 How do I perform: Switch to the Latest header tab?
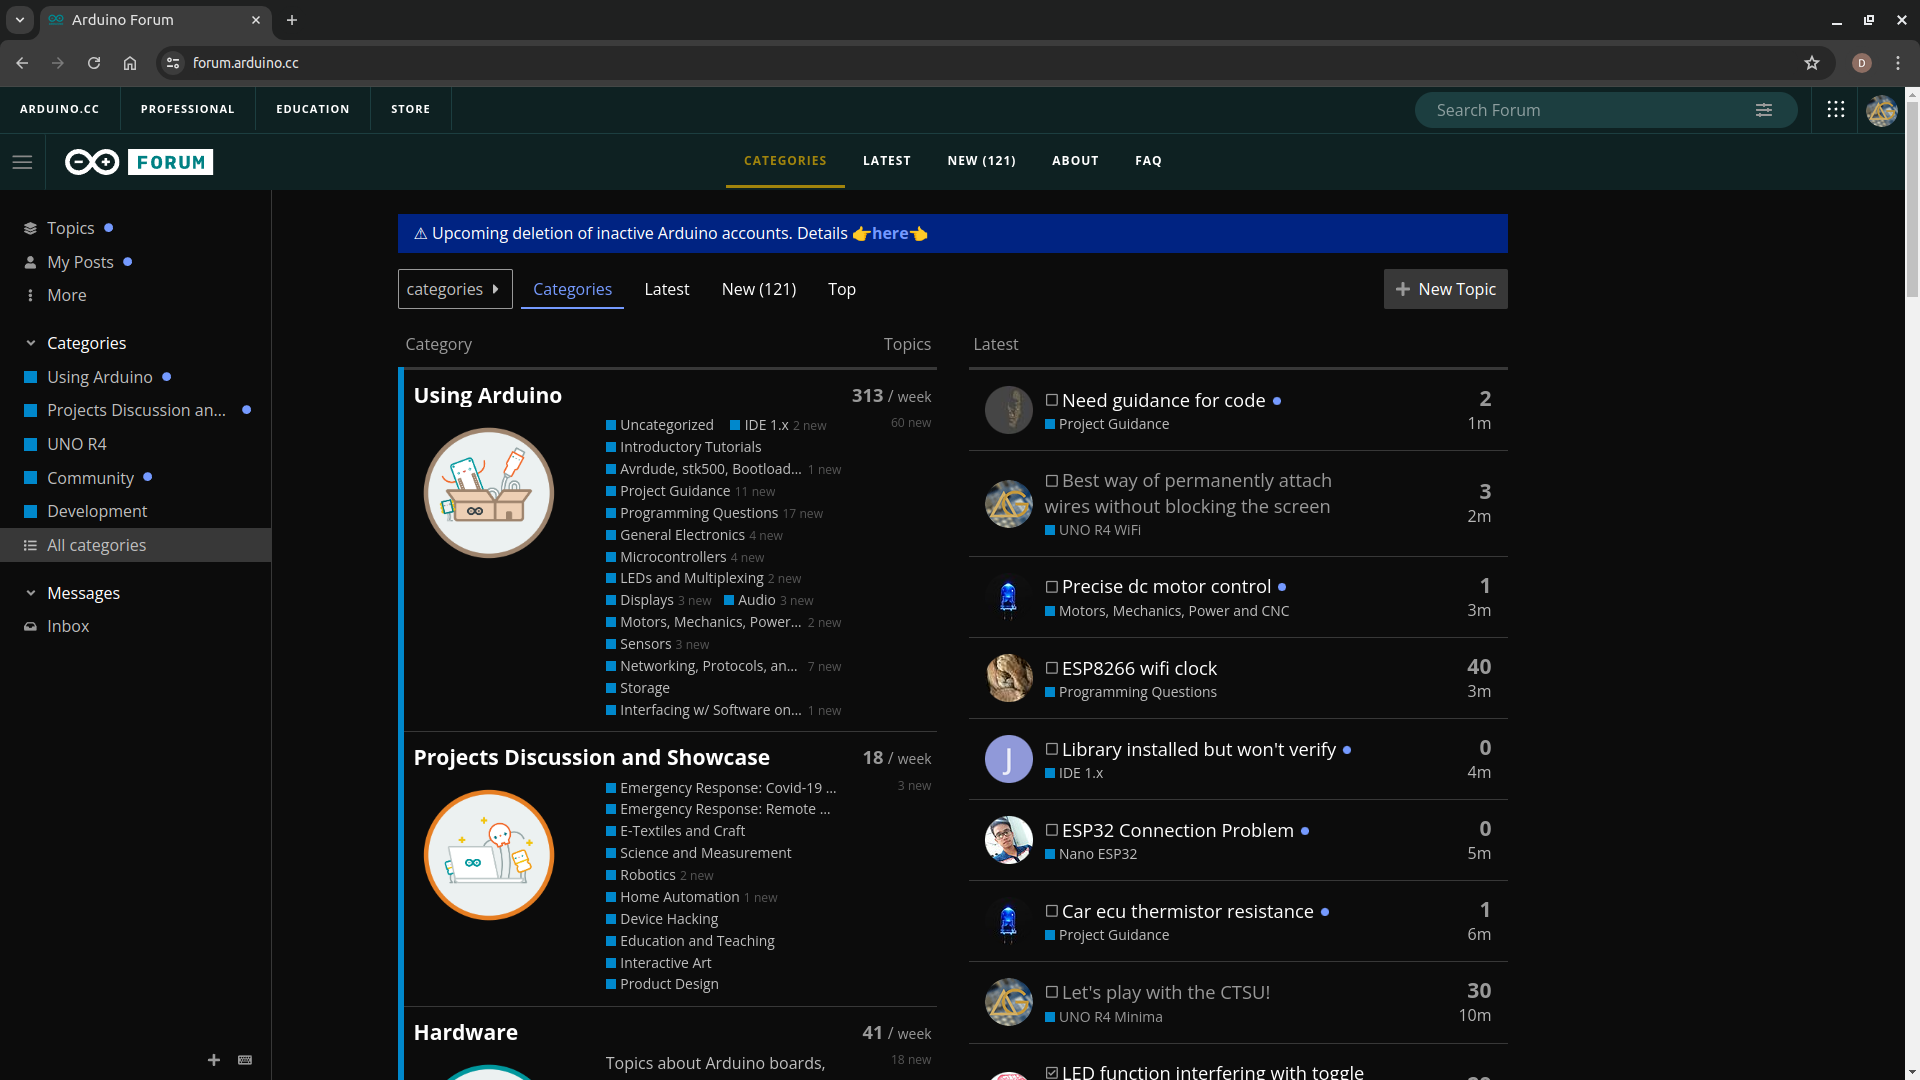886,160
